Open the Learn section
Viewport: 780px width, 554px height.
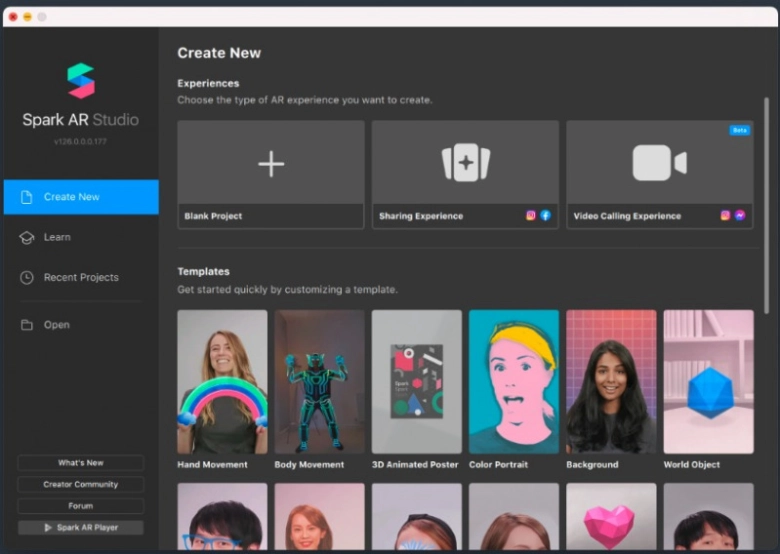[81, 238]
